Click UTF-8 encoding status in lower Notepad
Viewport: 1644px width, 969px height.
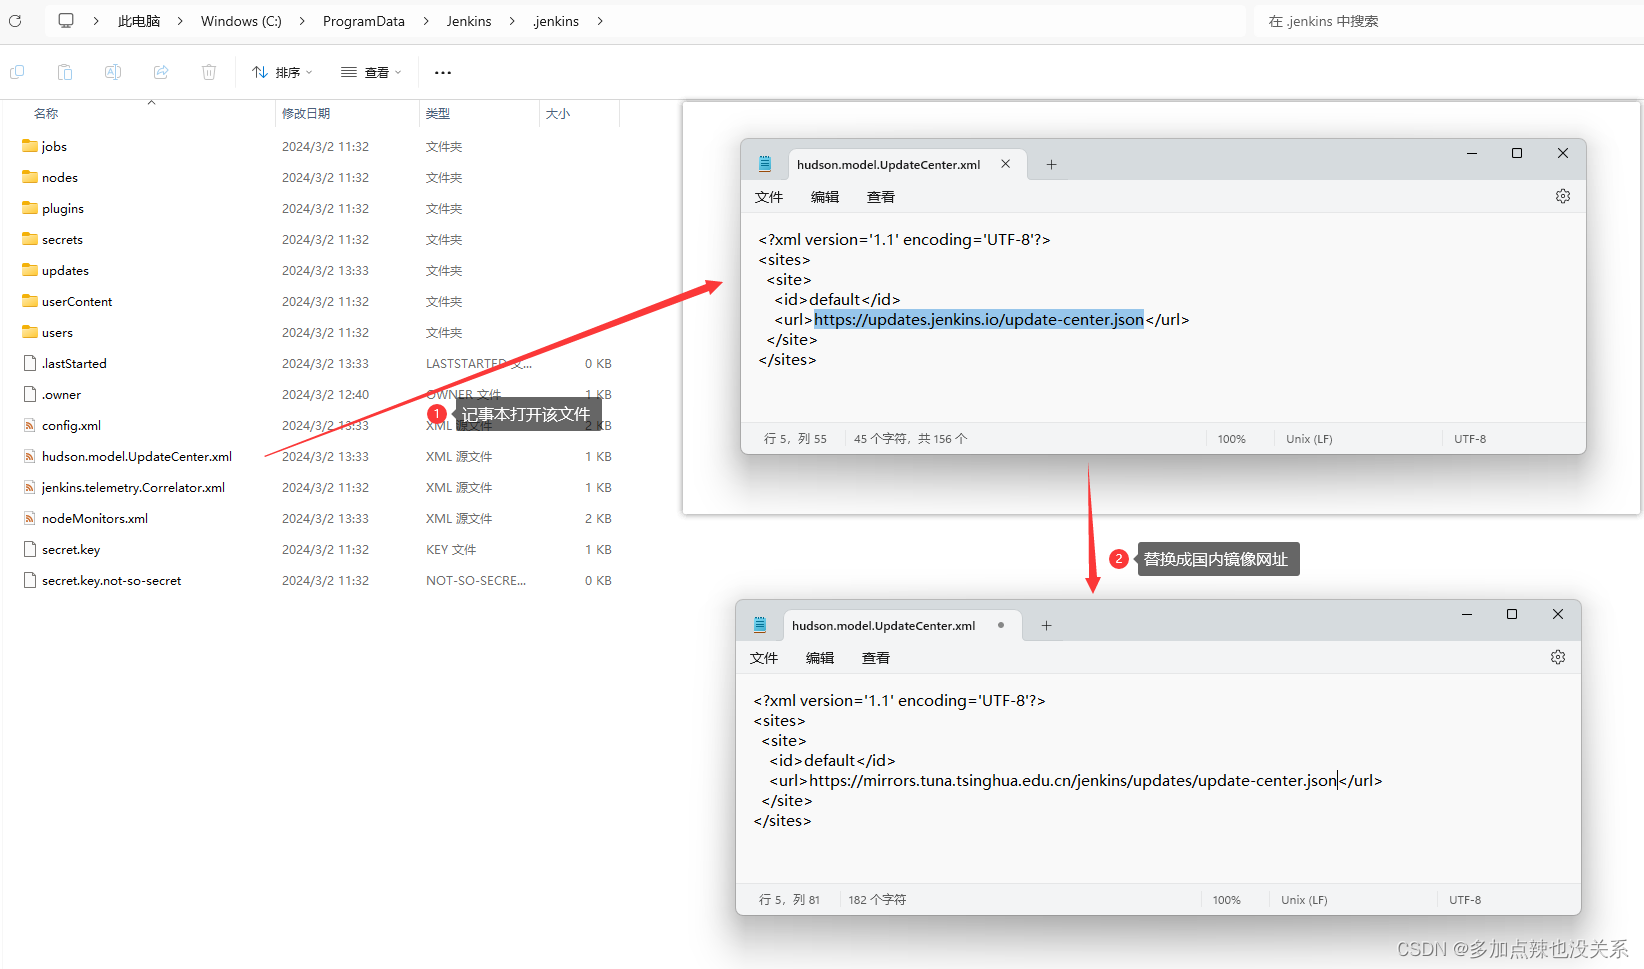pos(1465,900)
